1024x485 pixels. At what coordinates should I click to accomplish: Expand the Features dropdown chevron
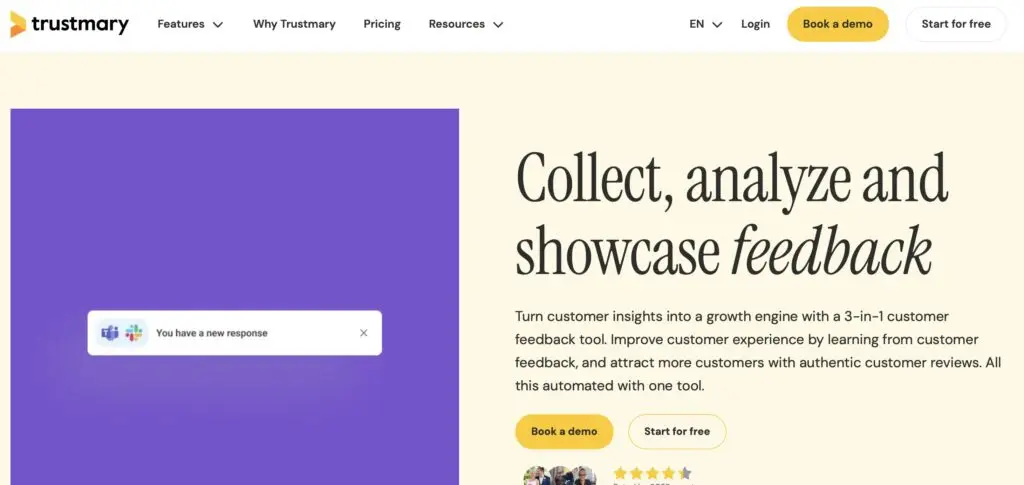(x=218, y=25)
